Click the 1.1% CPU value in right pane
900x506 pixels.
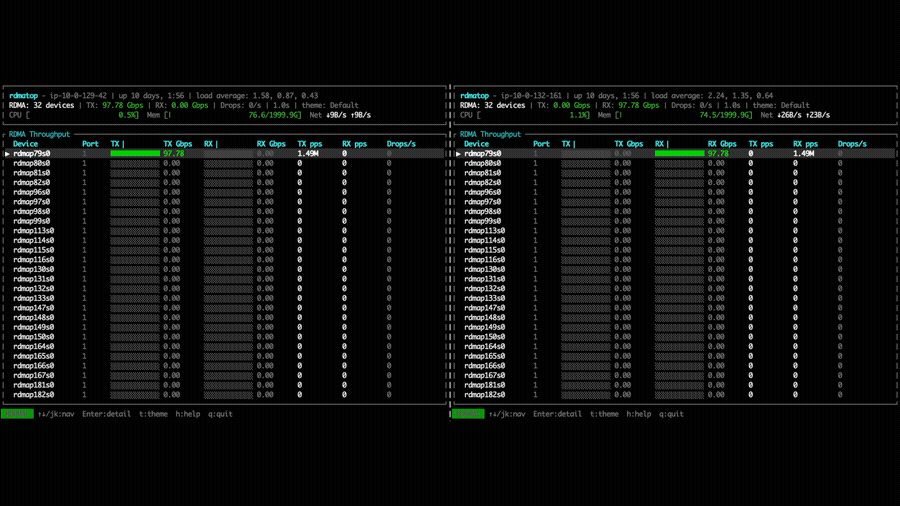[x=579, y=115]
